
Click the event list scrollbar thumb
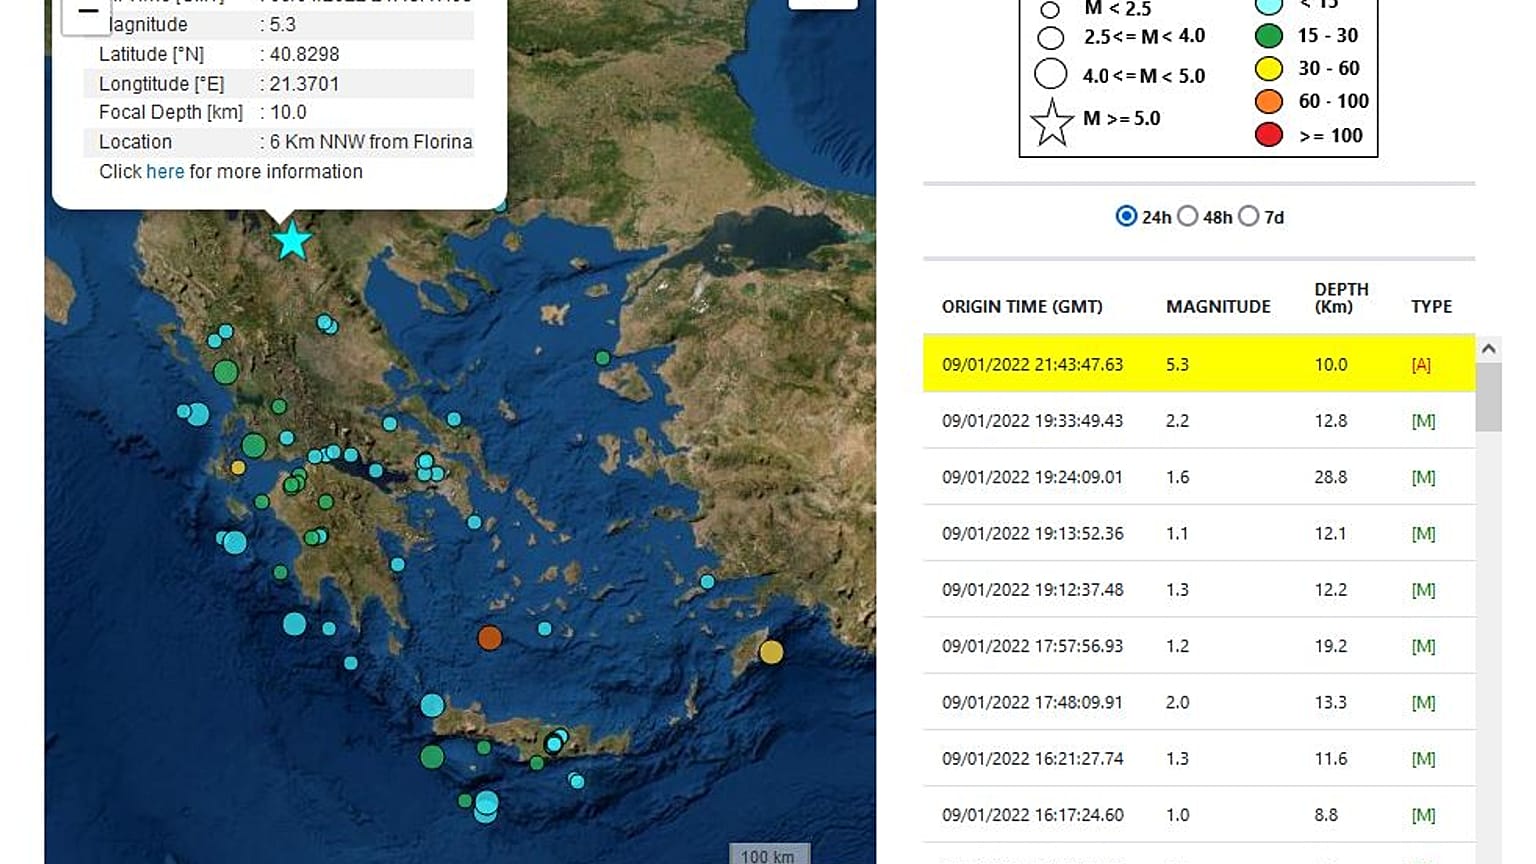[1488, 397]
